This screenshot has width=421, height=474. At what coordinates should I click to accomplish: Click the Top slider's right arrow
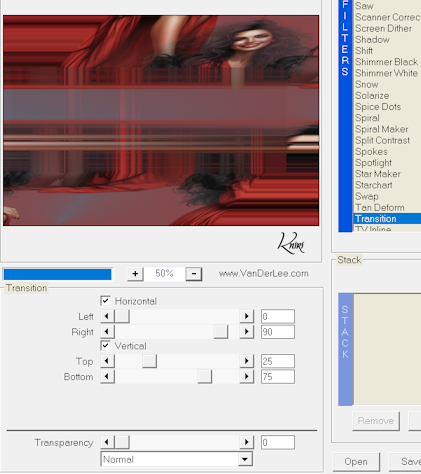[247, 361]
